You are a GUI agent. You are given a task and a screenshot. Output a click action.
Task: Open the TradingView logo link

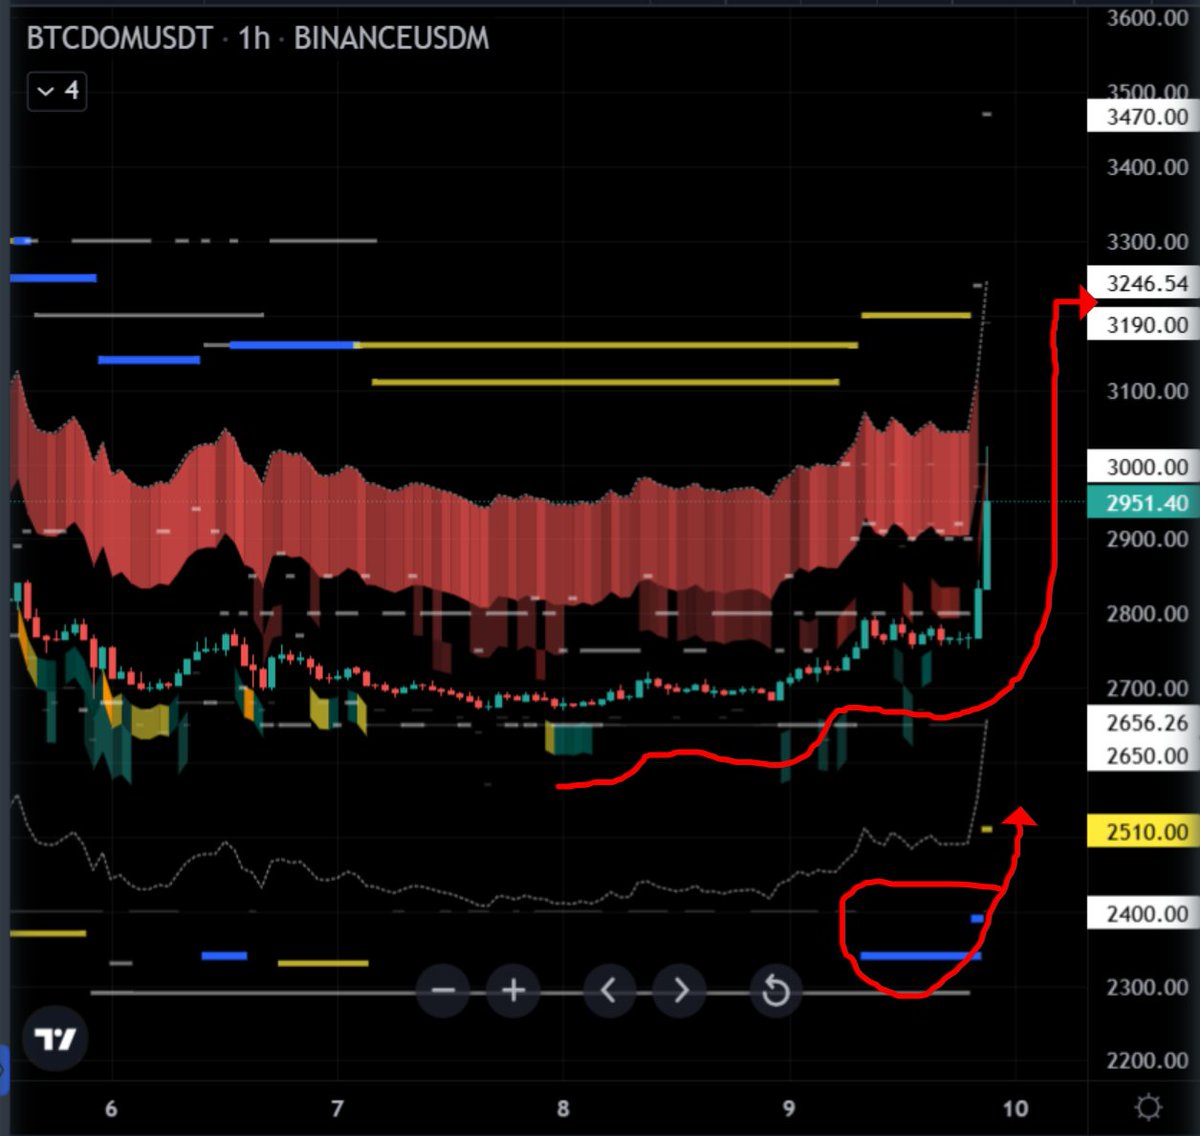click(55, 1040)
